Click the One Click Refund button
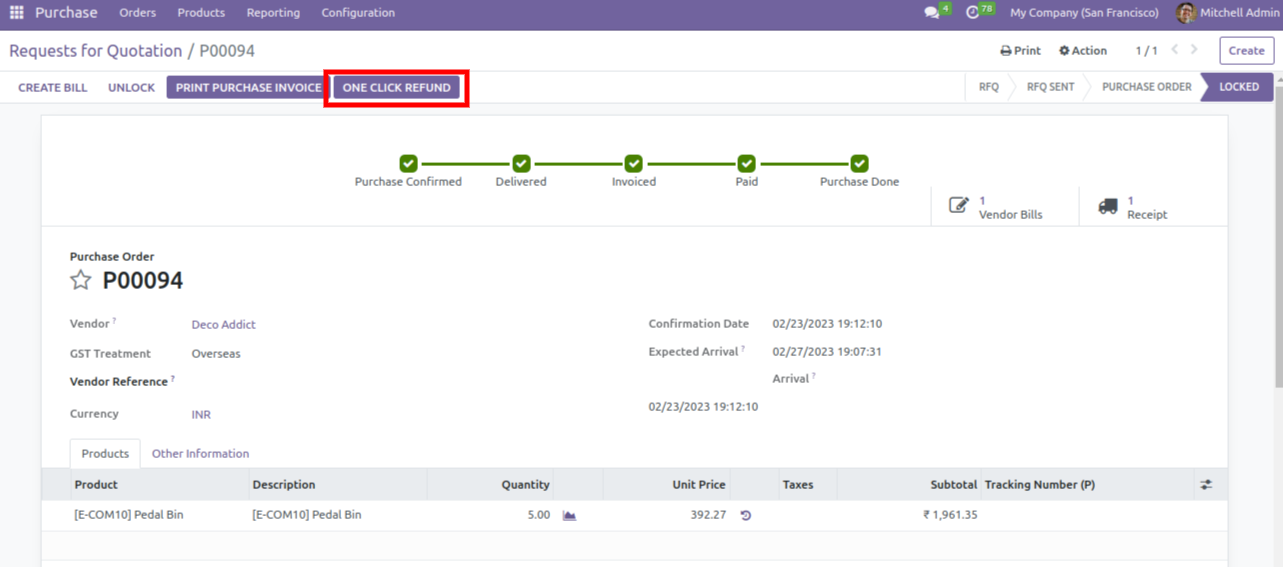The image size is (1283, 567). tap(396, 88)
